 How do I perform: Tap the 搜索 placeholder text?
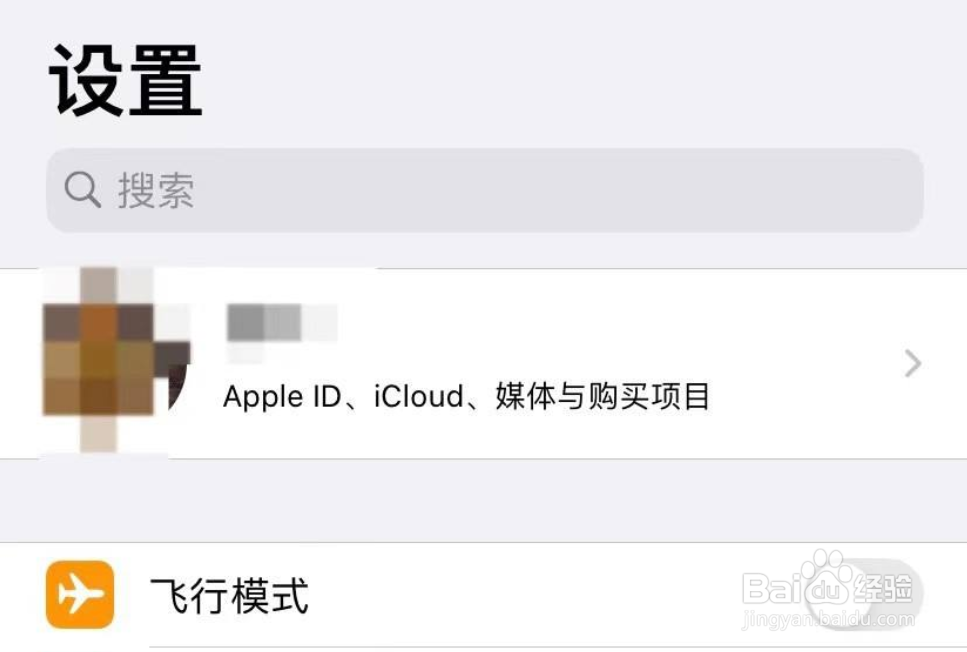[x=156, y=190]
